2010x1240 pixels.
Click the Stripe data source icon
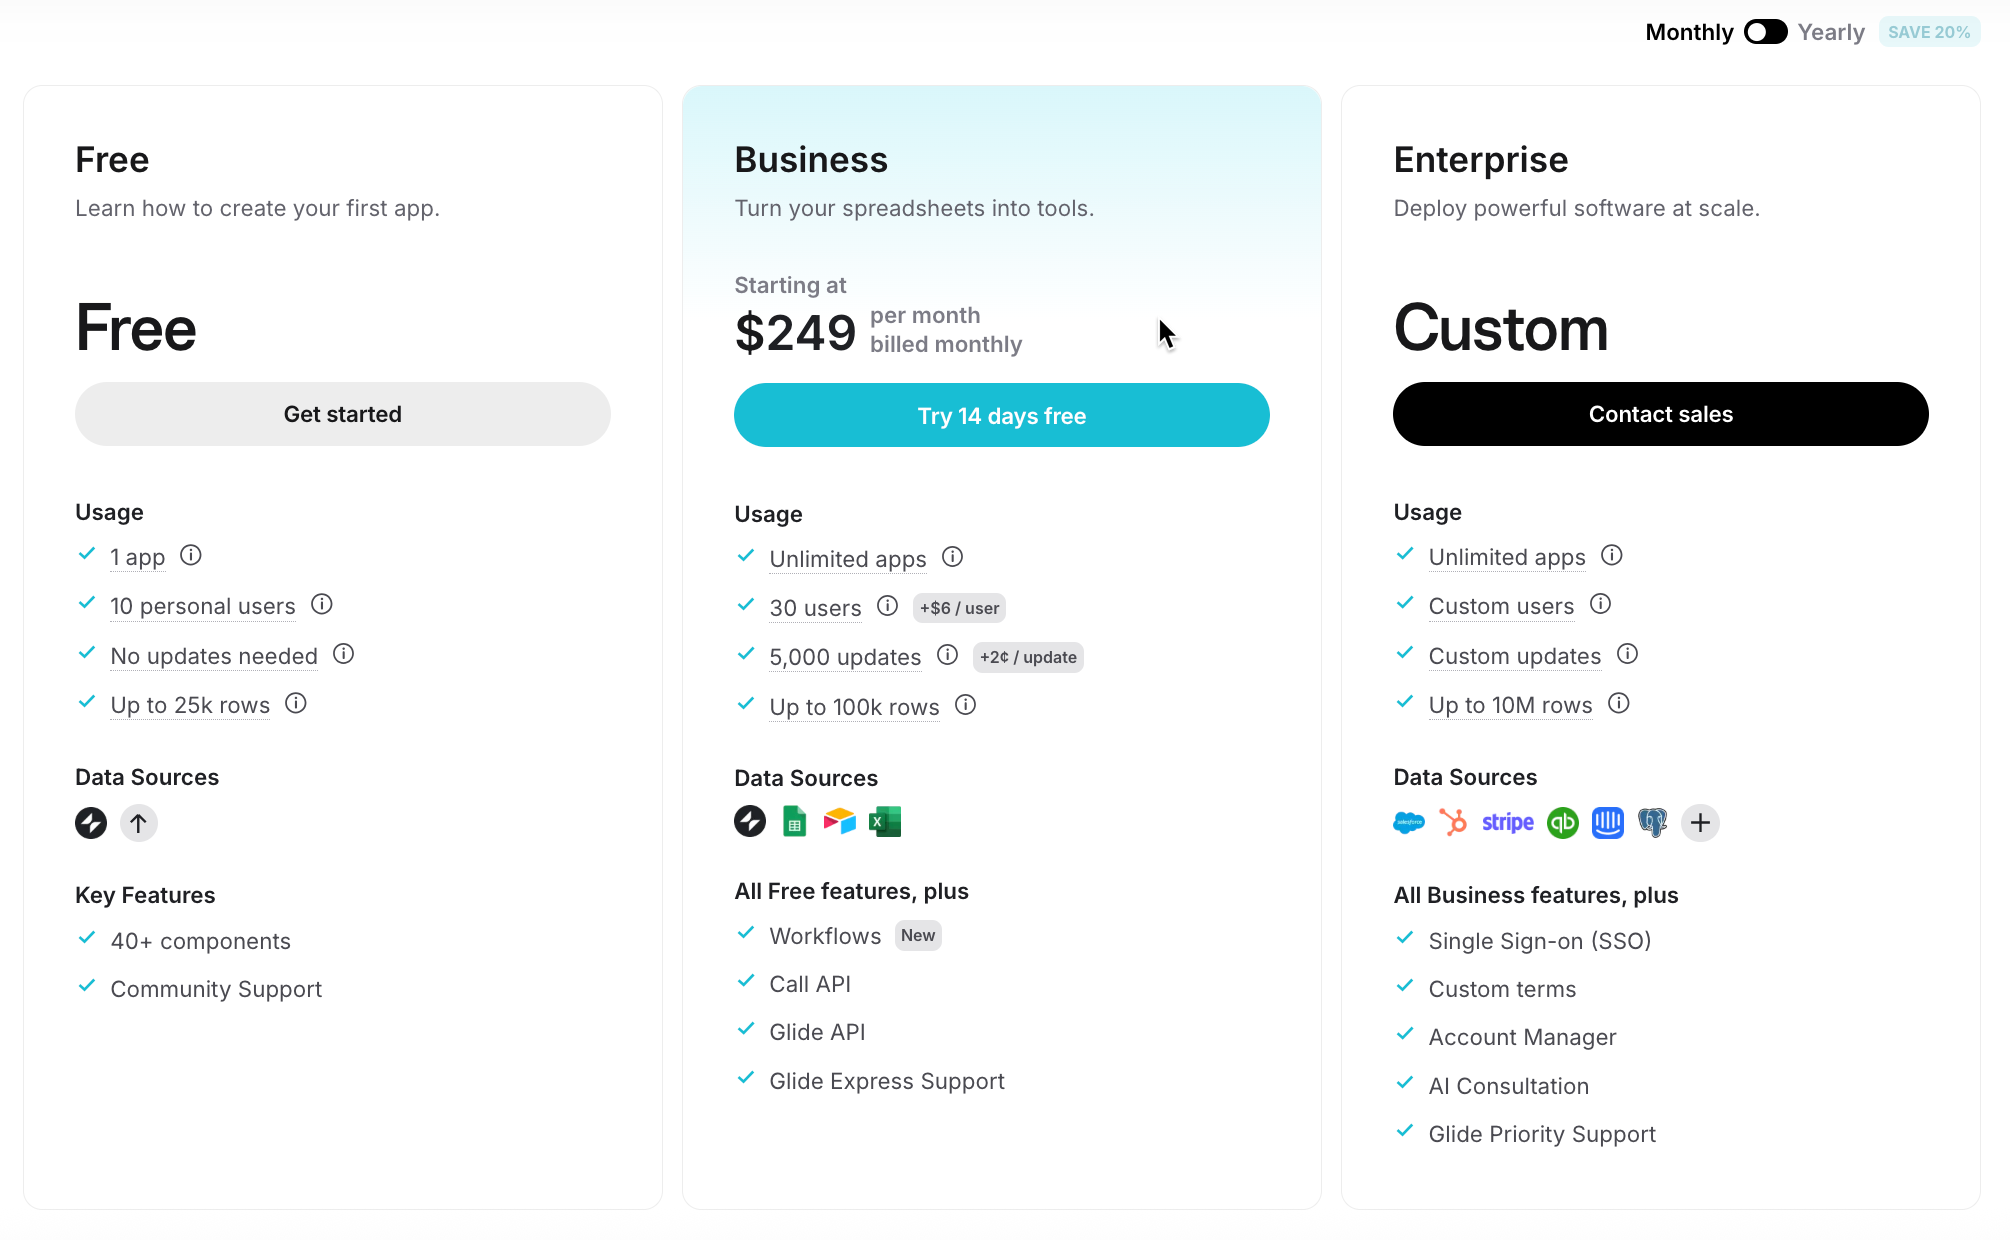click(x=1507, y=822)
